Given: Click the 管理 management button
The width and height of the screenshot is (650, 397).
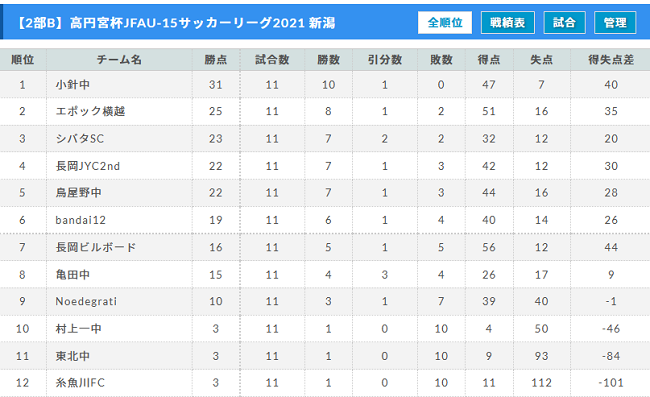Looking at the screenshot, I should point(615,22).
